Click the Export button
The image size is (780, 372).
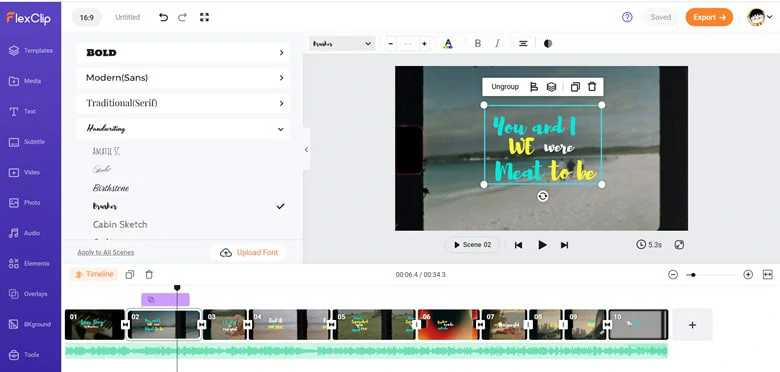click(709, 17)
